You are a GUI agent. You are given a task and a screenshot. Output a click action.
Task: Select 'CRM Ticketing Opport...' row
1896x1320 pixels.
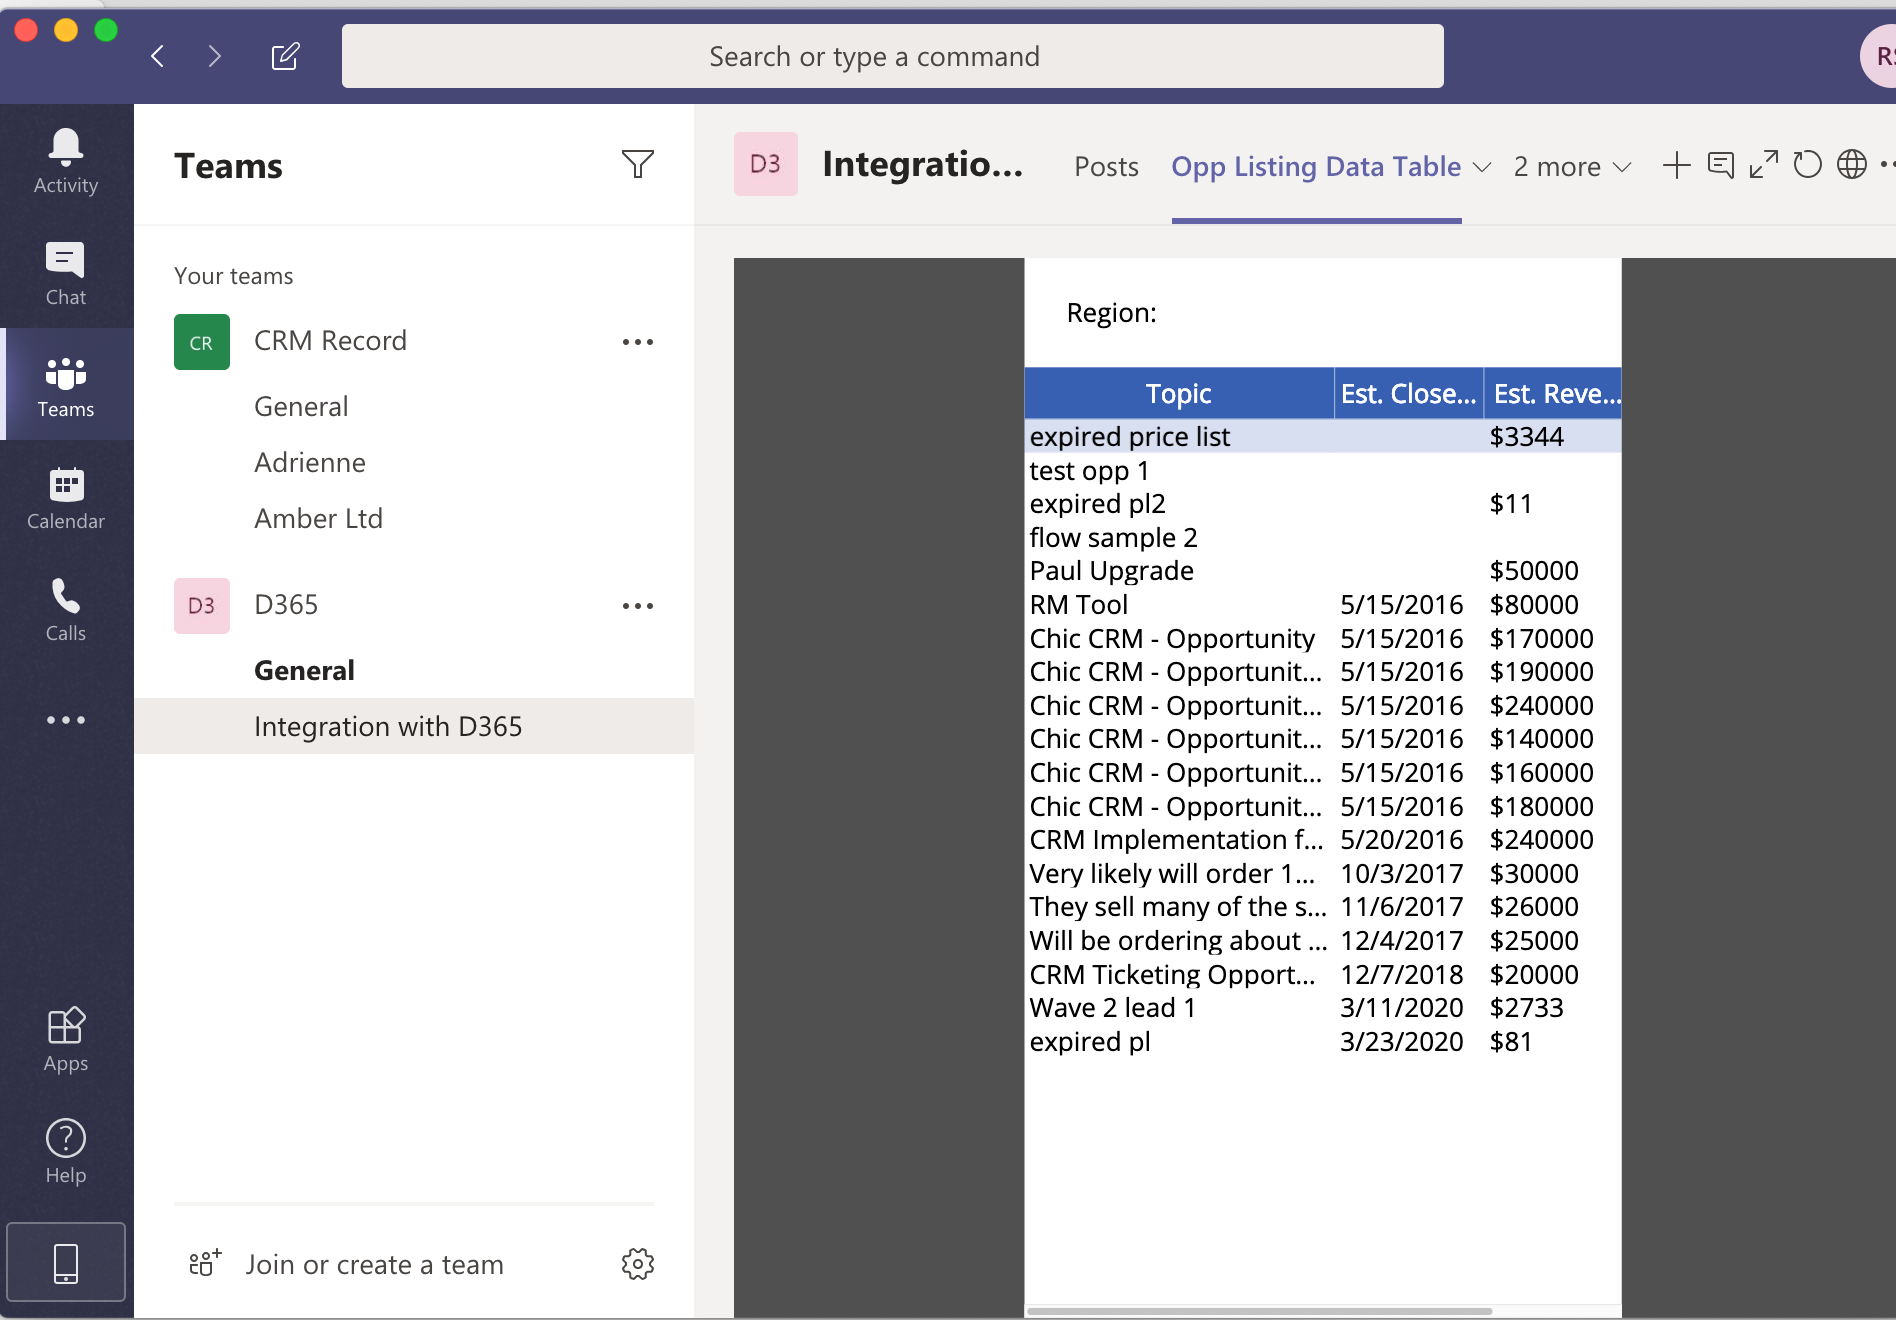coord(1322,974)
